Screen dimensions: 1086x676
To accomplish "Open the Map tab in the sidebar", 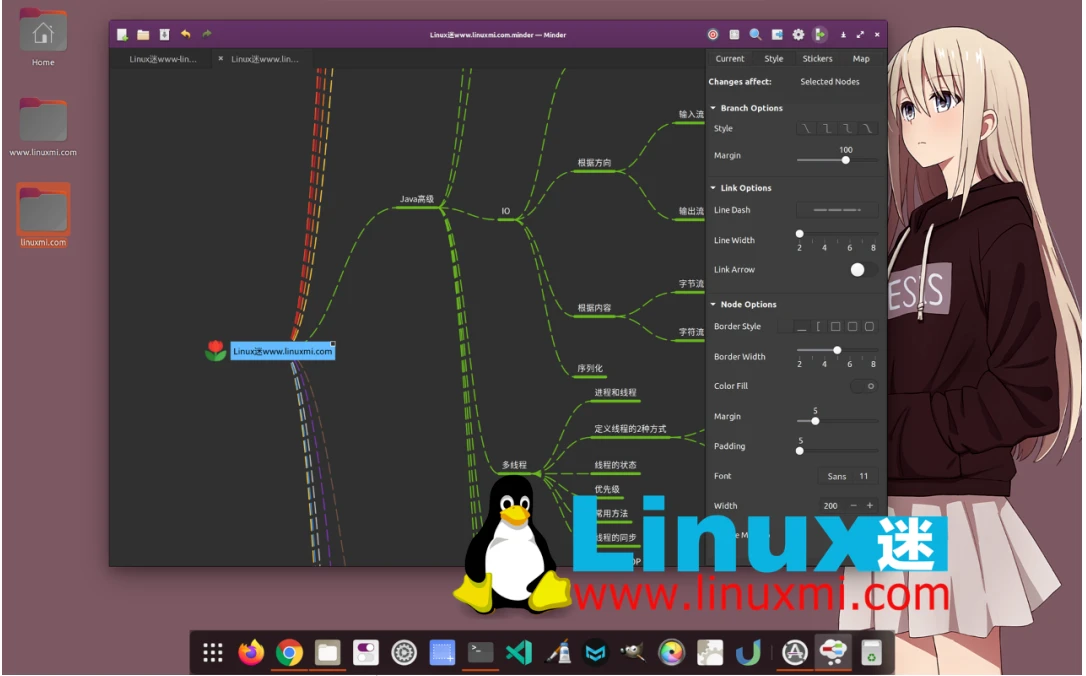I will (861, 58).
